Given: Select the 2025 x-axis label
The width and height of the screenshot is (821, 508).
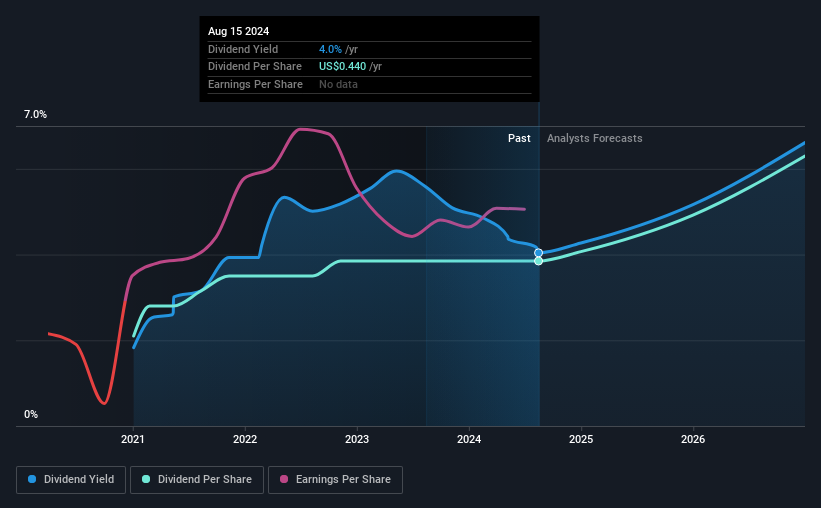Looking at the screenshot, I should (581, 439).
